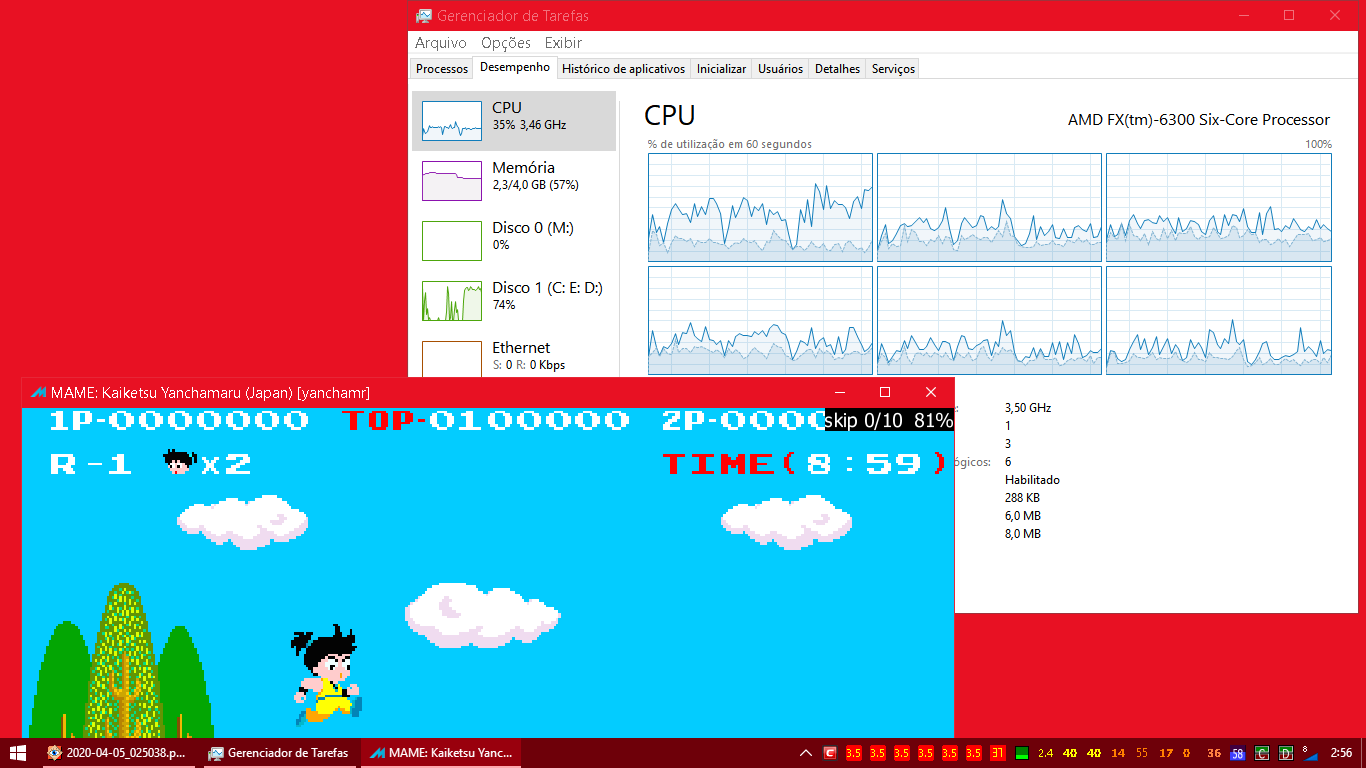Screen dimensions: 1366x768
Task: Maximize the MAME window
Action: pyautogui.click(x=885, y=392)
